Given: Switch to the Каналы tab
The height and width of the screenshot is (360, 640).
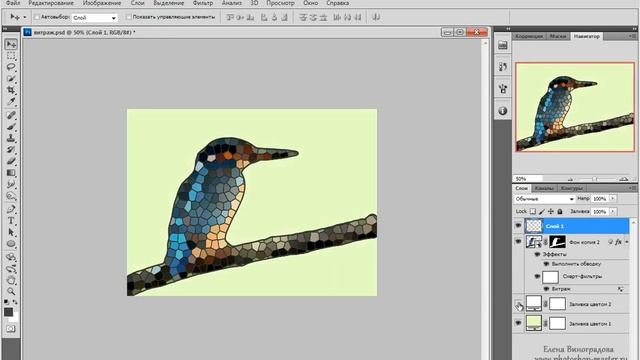Looking at the screenshot, I should coord(544,188).
